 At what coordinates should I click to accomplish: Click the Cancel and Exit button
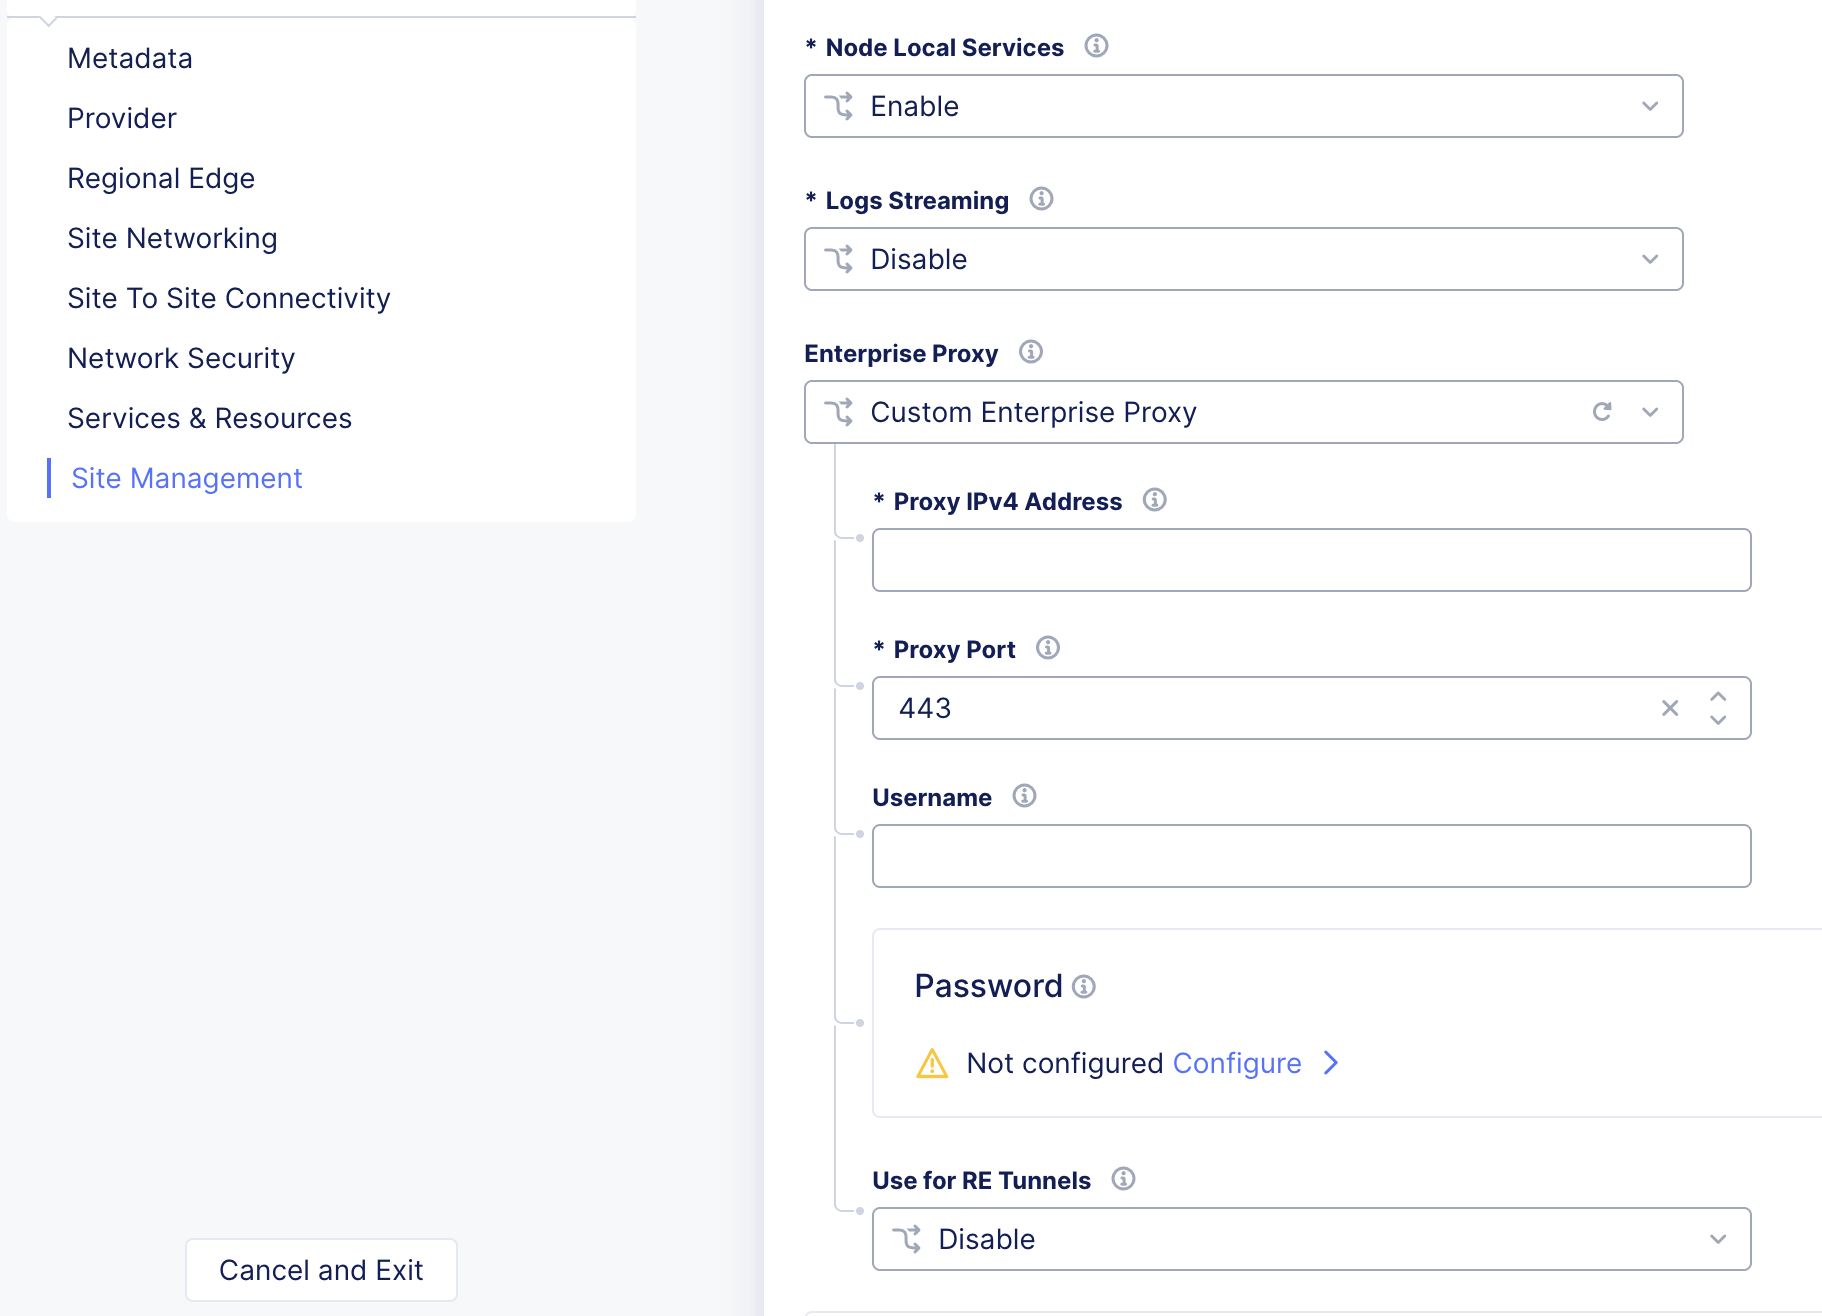(x=321, y=1270)
